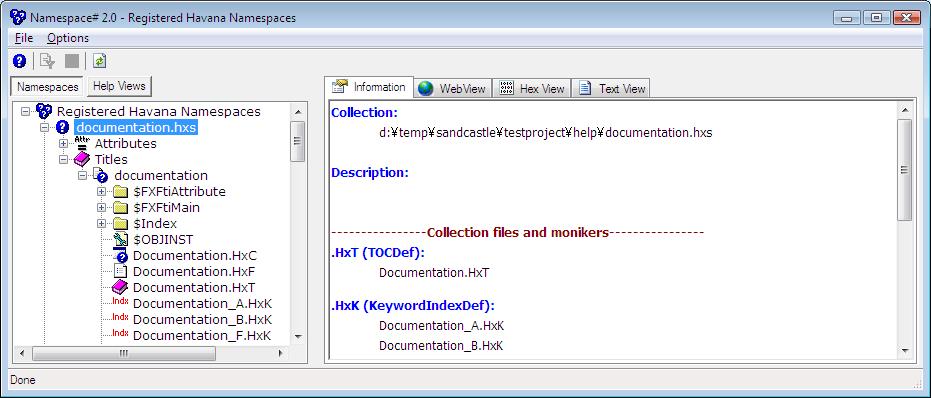Viewport: 931px width, 398px height.
Task: Click the Attr icon beside Attributes
Action: click(x=82, y=143)
